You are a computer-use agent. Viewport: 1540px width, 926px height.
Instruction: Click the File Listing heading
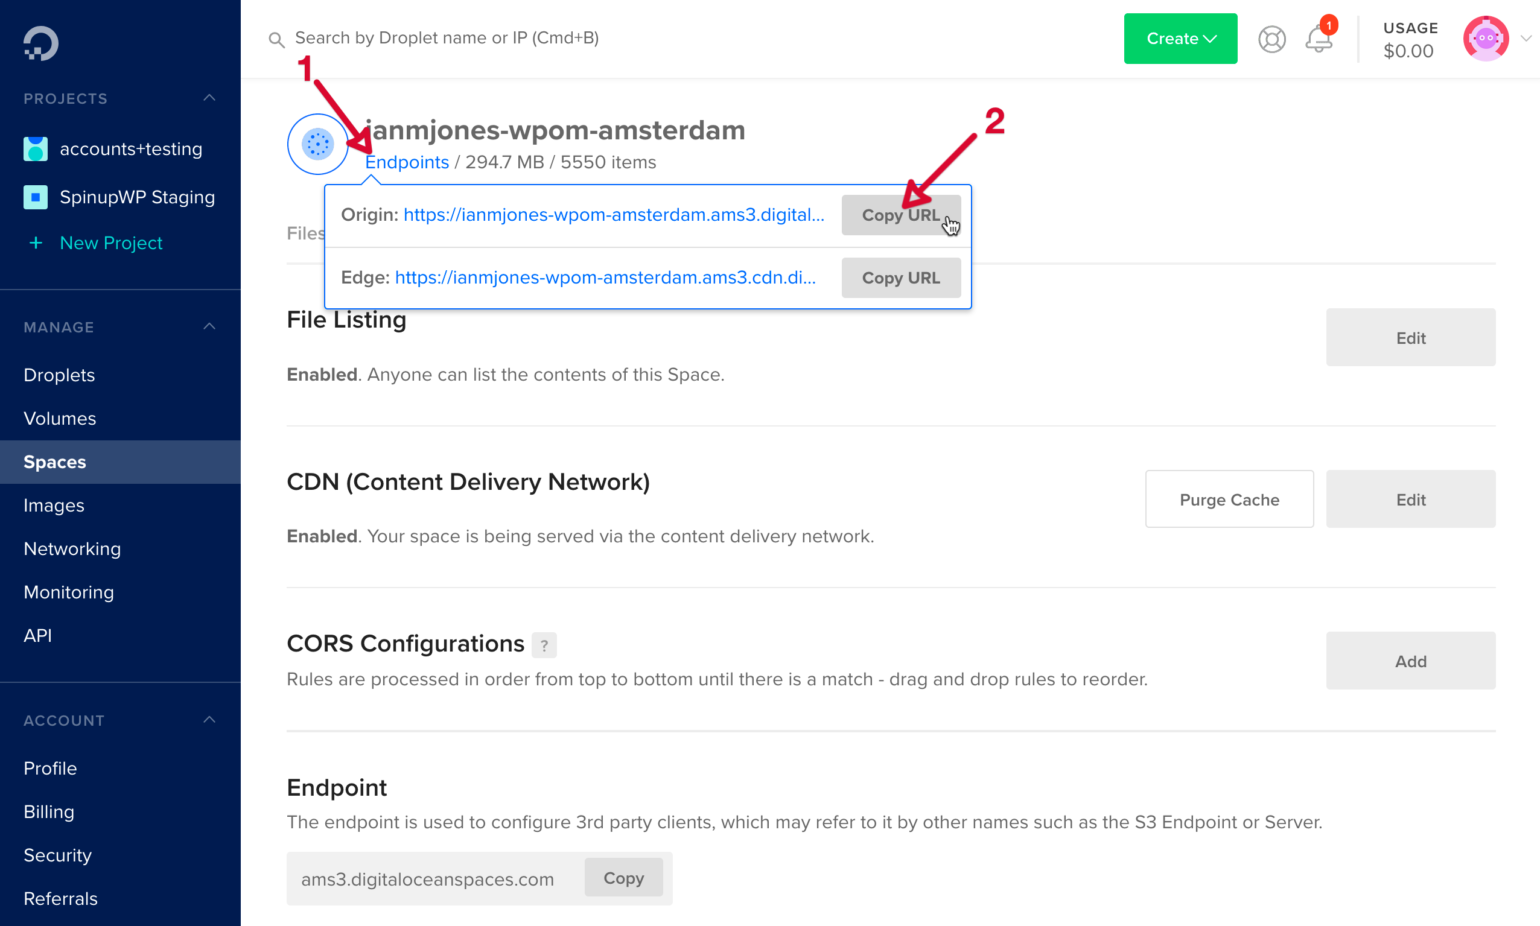347,320
